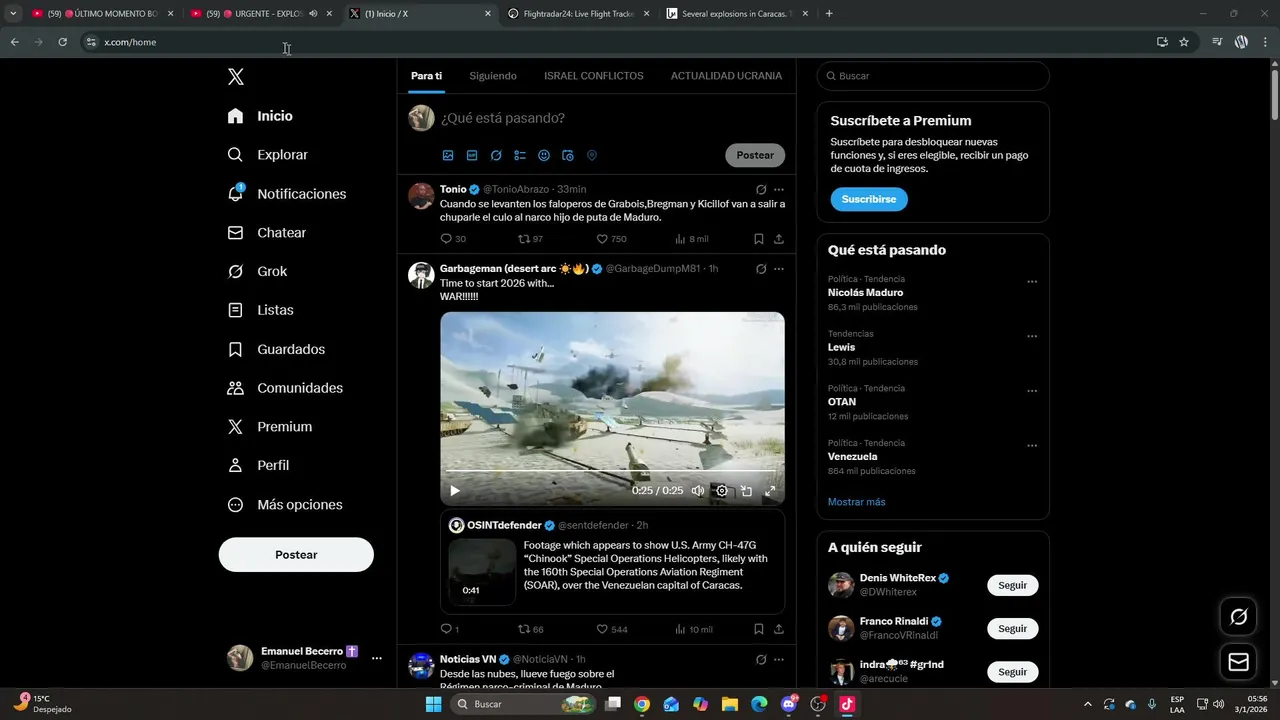Select the Para ti tab

426,76
